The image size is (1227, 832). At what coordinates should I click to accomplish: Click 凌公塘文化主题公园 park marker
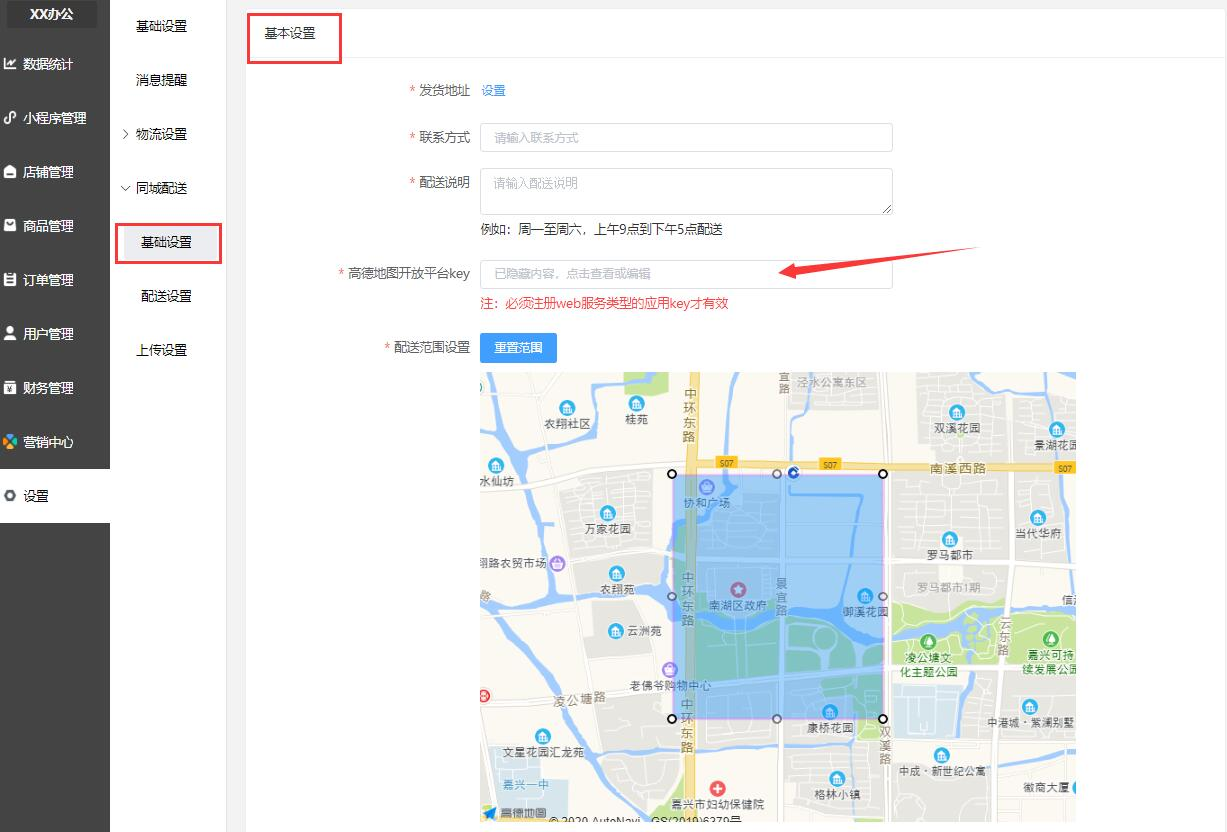(x=929, y=641)
